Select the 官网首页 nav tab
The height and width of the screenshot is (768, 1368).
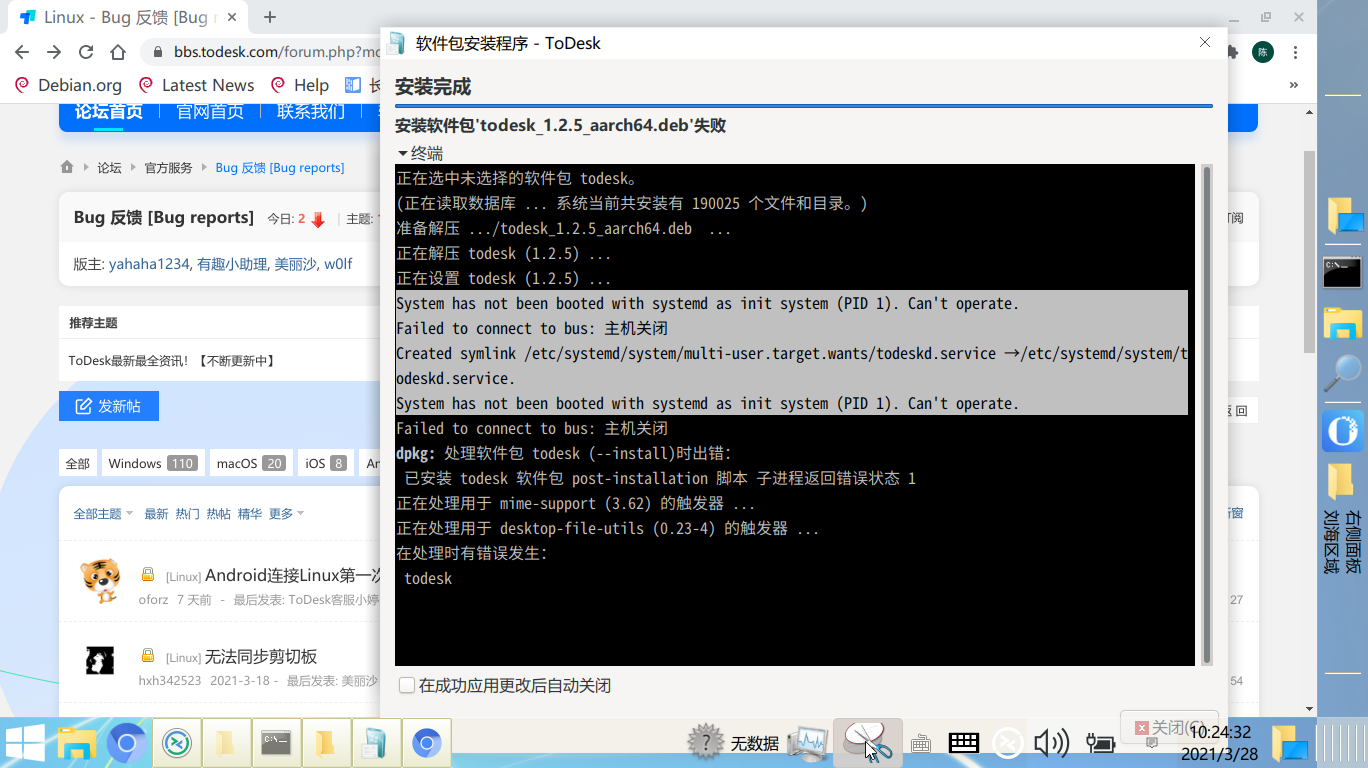point(210,111)
